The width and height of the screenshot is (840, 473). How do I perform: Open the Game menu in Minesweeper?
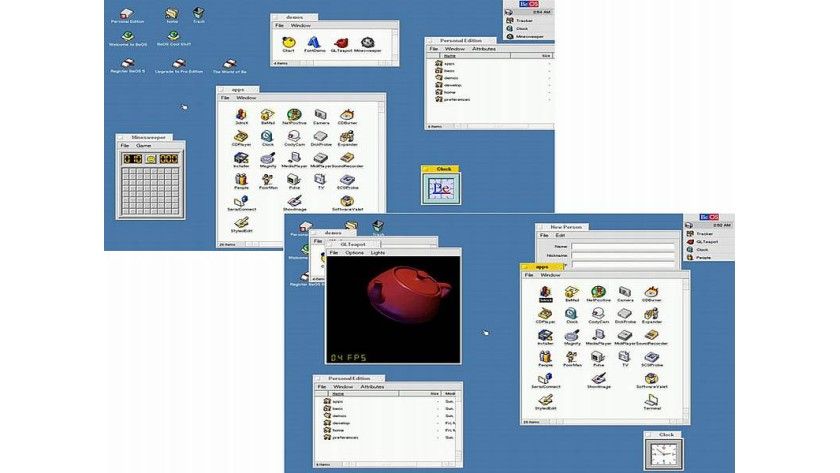(144, 146)
